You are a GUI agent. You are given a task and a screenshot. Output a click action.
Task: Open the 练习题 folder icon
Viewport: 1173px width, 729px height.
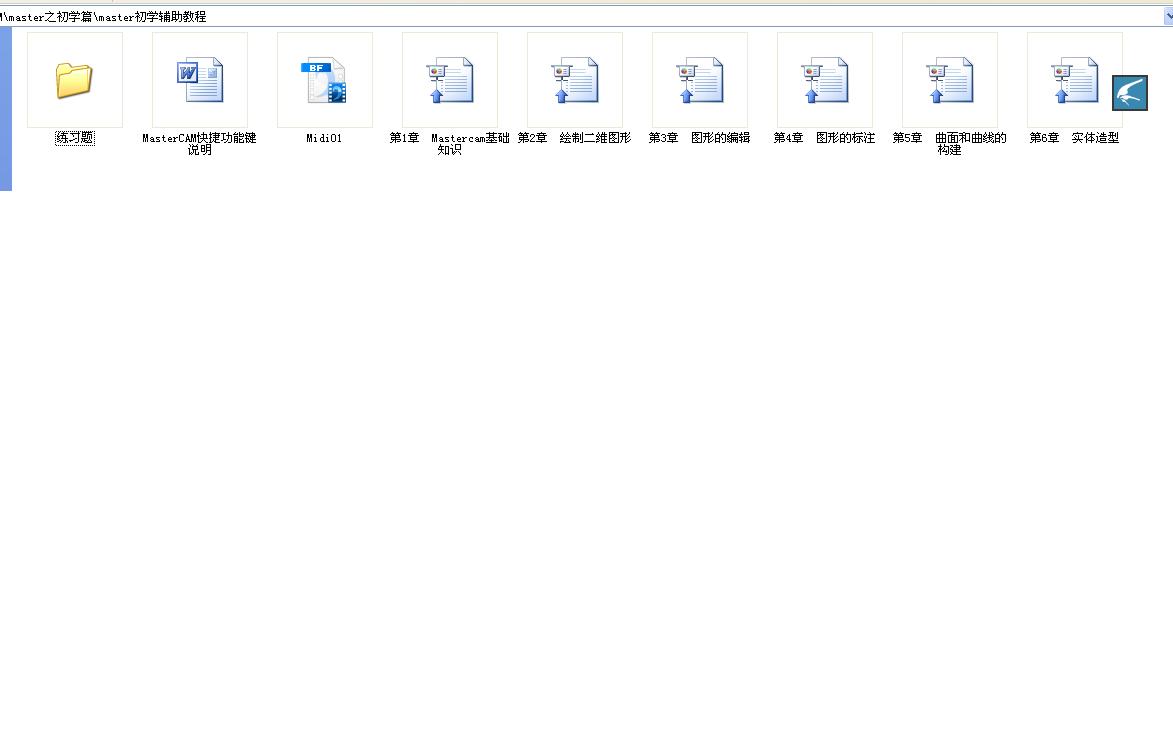[x=74, y=80]
